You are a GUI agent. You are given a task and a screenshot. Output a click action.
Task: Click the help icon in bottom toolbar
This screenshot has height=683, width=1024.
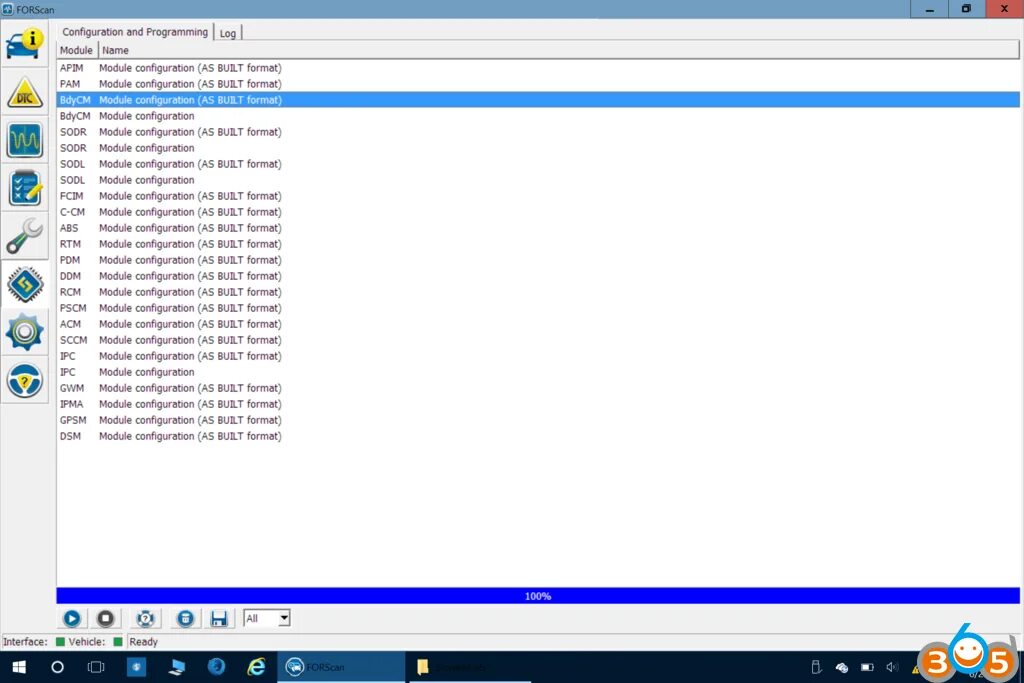146,618
